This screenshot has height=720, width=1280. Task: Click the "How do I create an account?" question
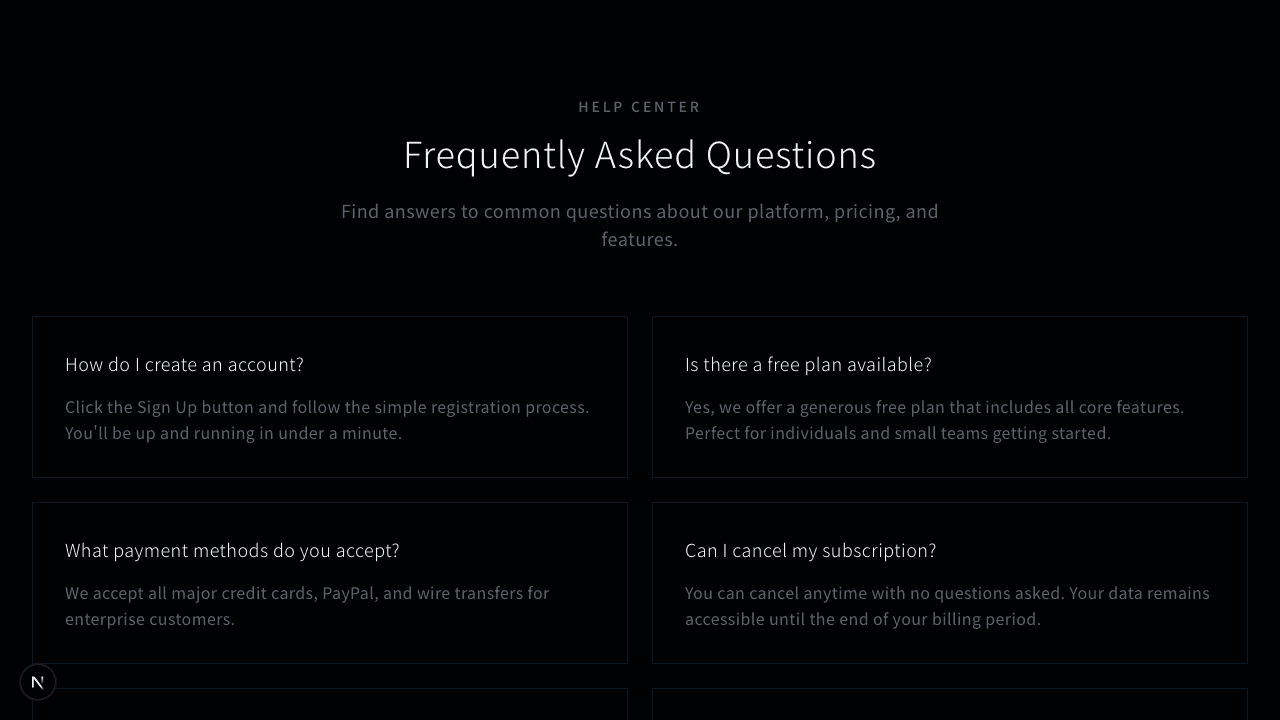[x=184, y=365]
